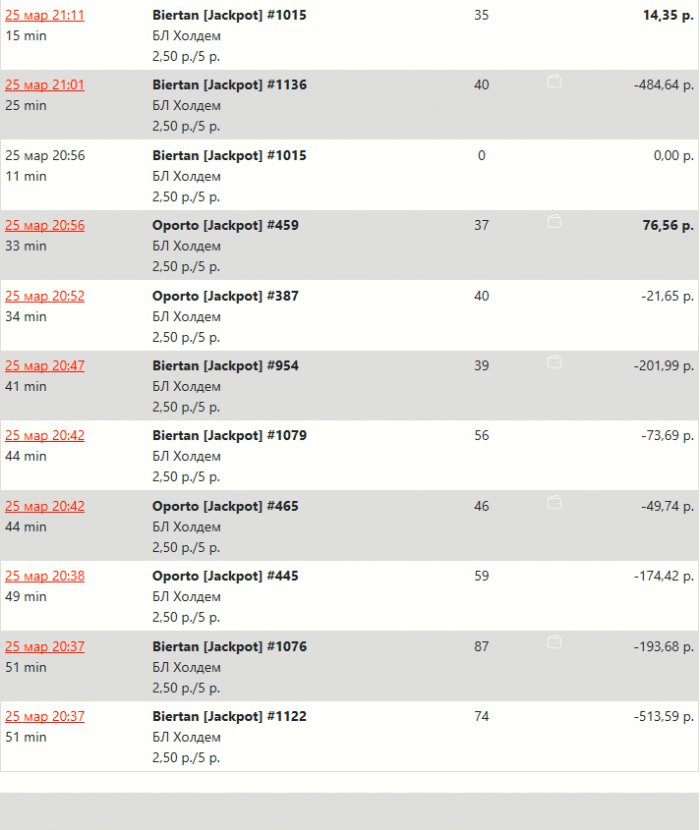
Task: Click hands count 87 in Biertan #1076 row
Action: (x=481, y=646)
